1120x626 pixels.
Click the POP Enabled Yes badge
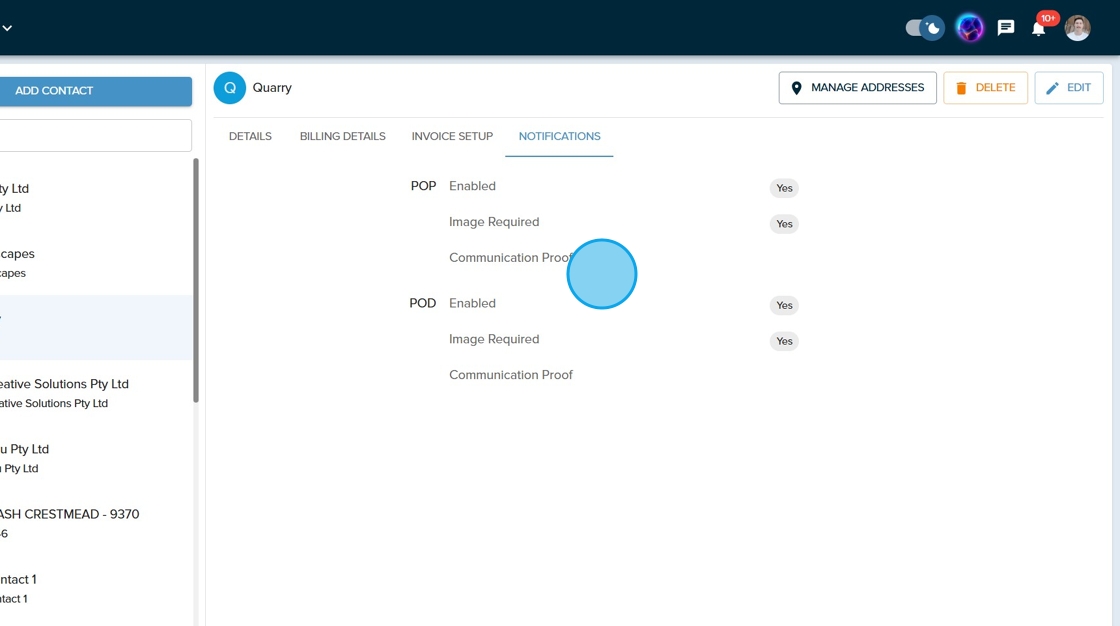pyautogui.click(x=784, y=188)
